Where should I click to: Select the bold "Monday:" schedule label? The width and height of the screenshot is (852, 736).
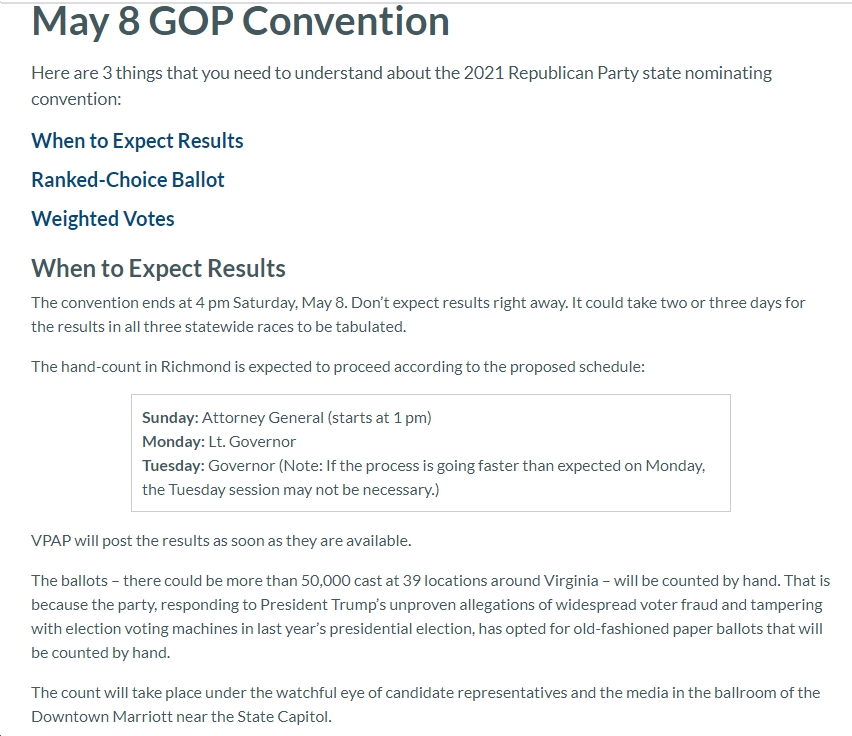coord(173,442)
